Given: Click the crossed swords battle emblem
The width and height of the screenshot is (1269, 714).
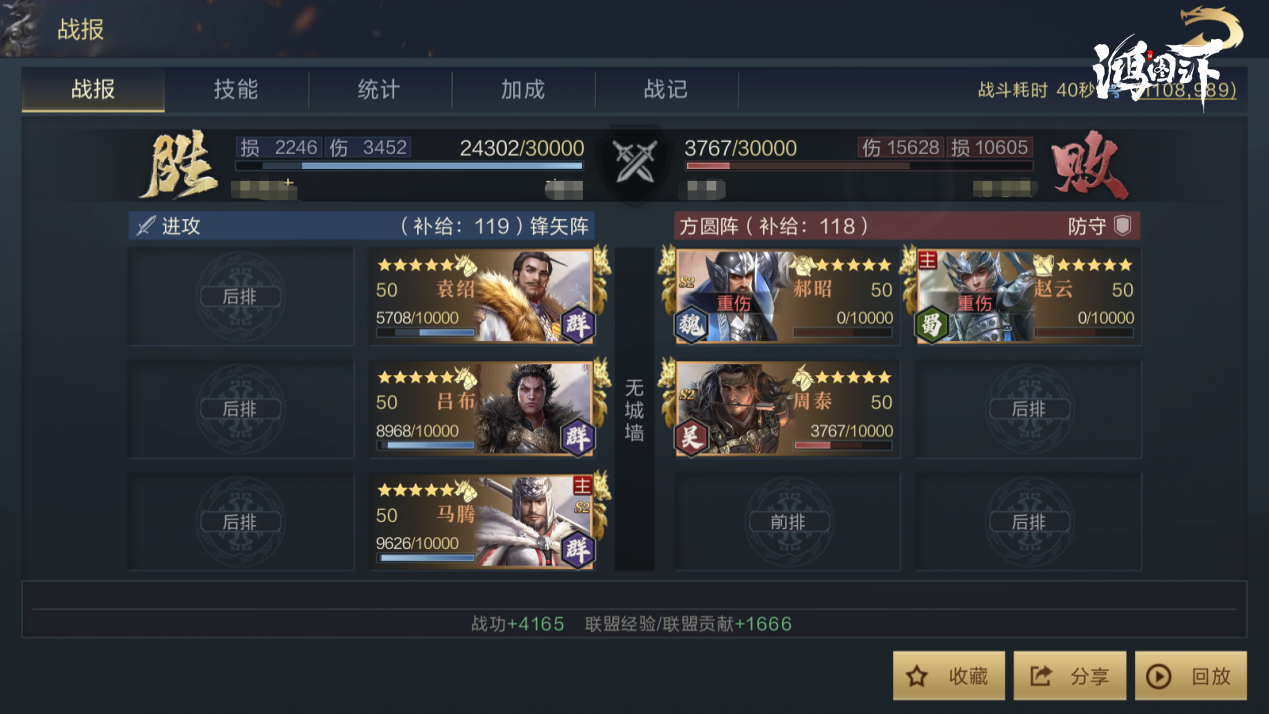Looking at the screenshot, I should pos(633,162).
